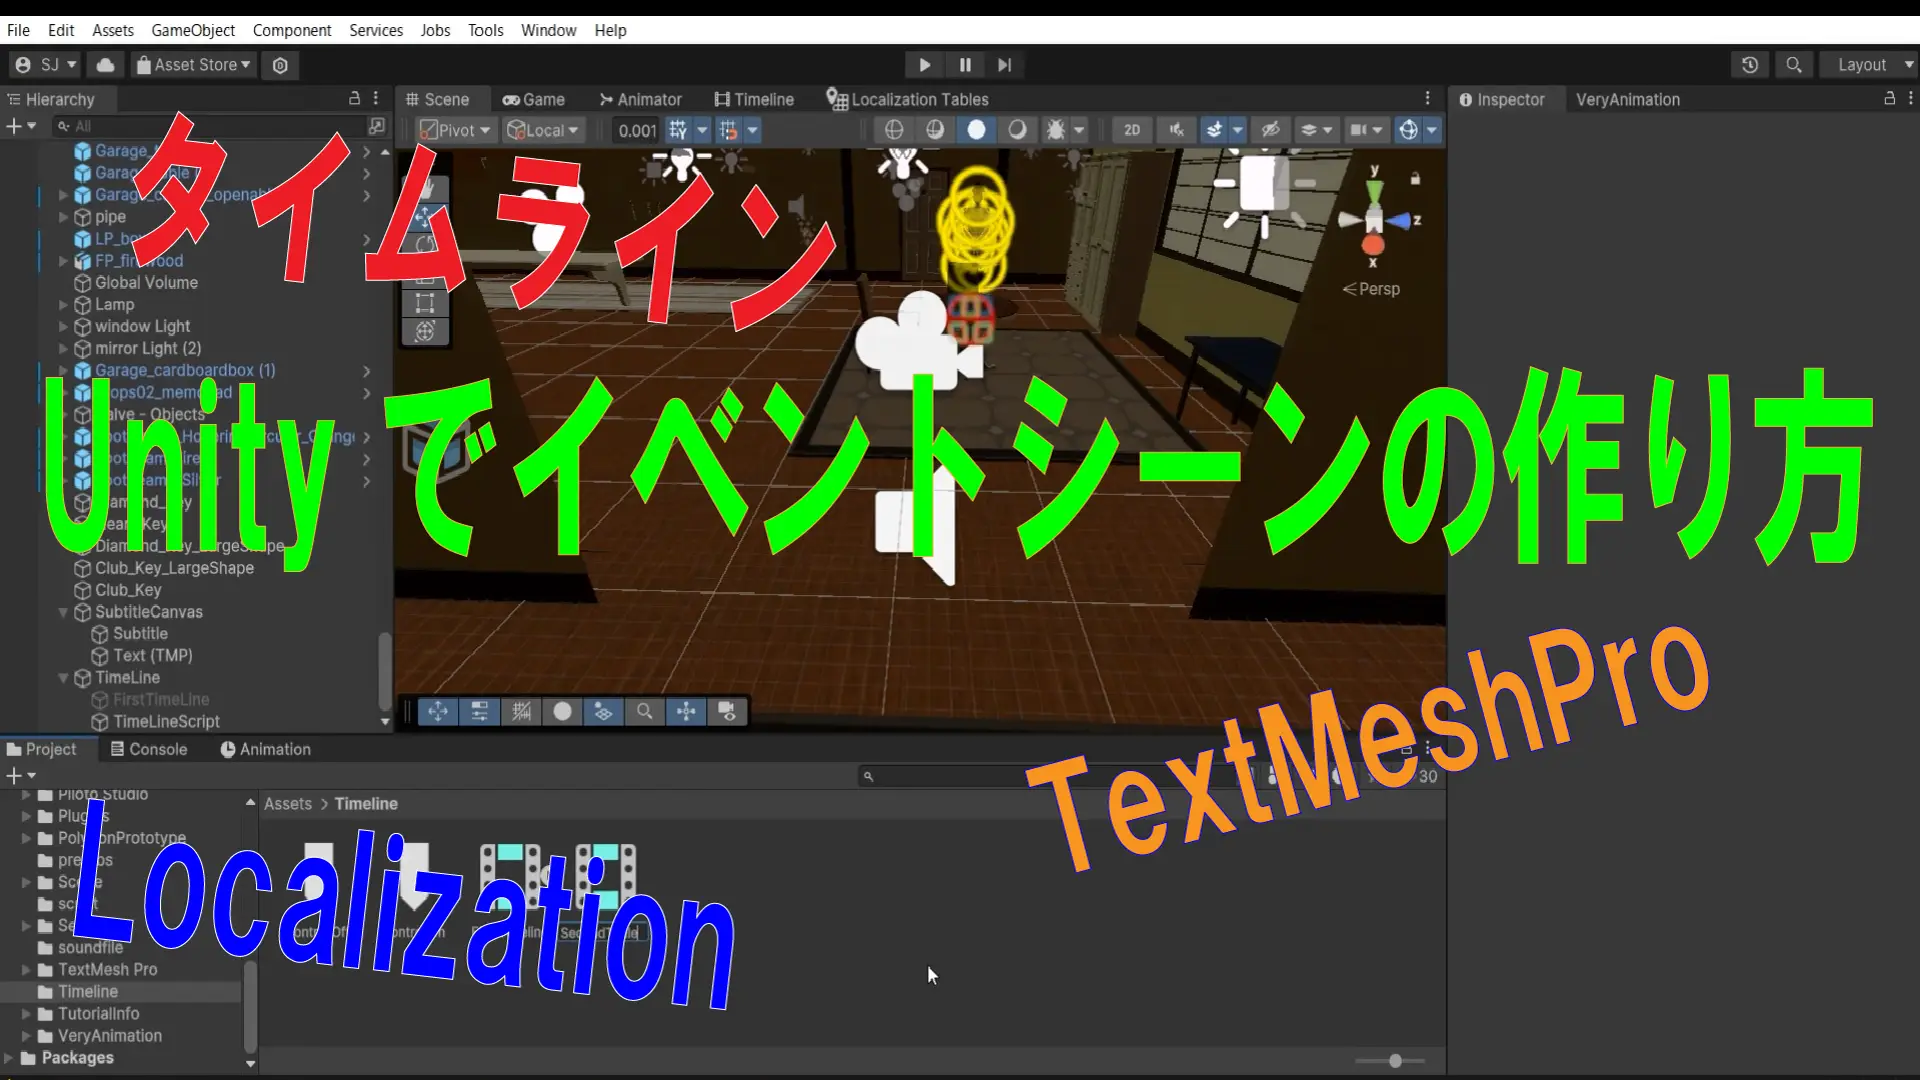Screen dimensions: 1920x1080
Task: Toggle scene effects (skybox, fog) icon
Action: [x=1215, y=130]
